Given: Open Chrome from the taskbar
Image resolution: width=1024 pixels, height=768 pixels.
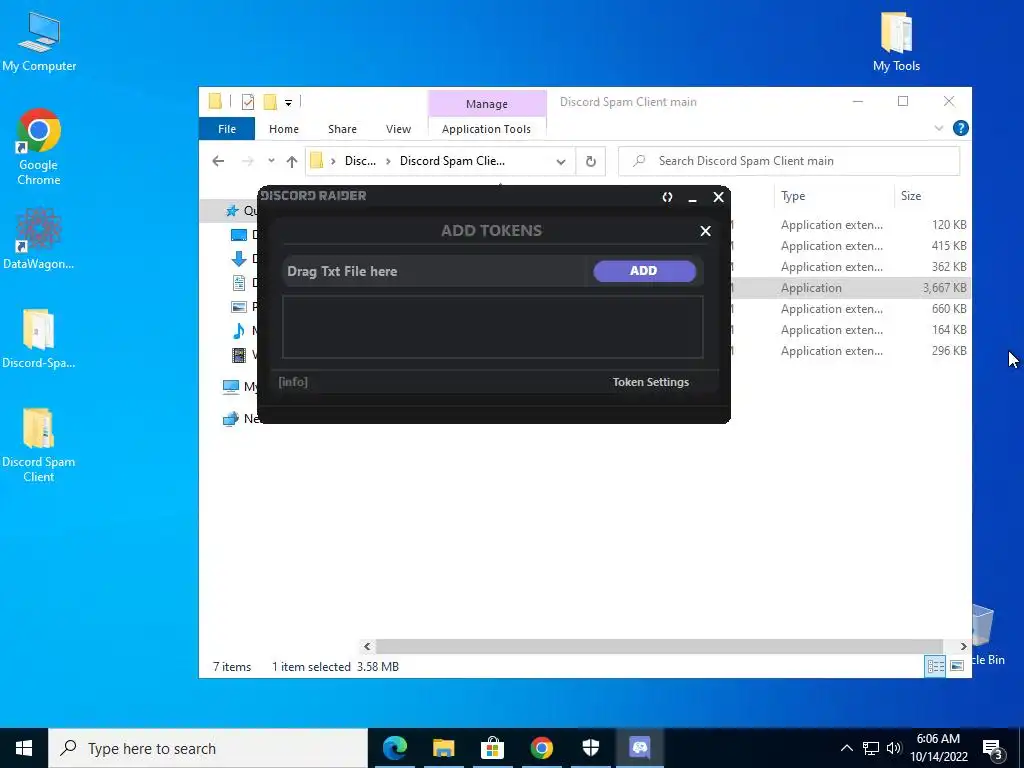Looking at the screenshot, I should coord(541,748).
